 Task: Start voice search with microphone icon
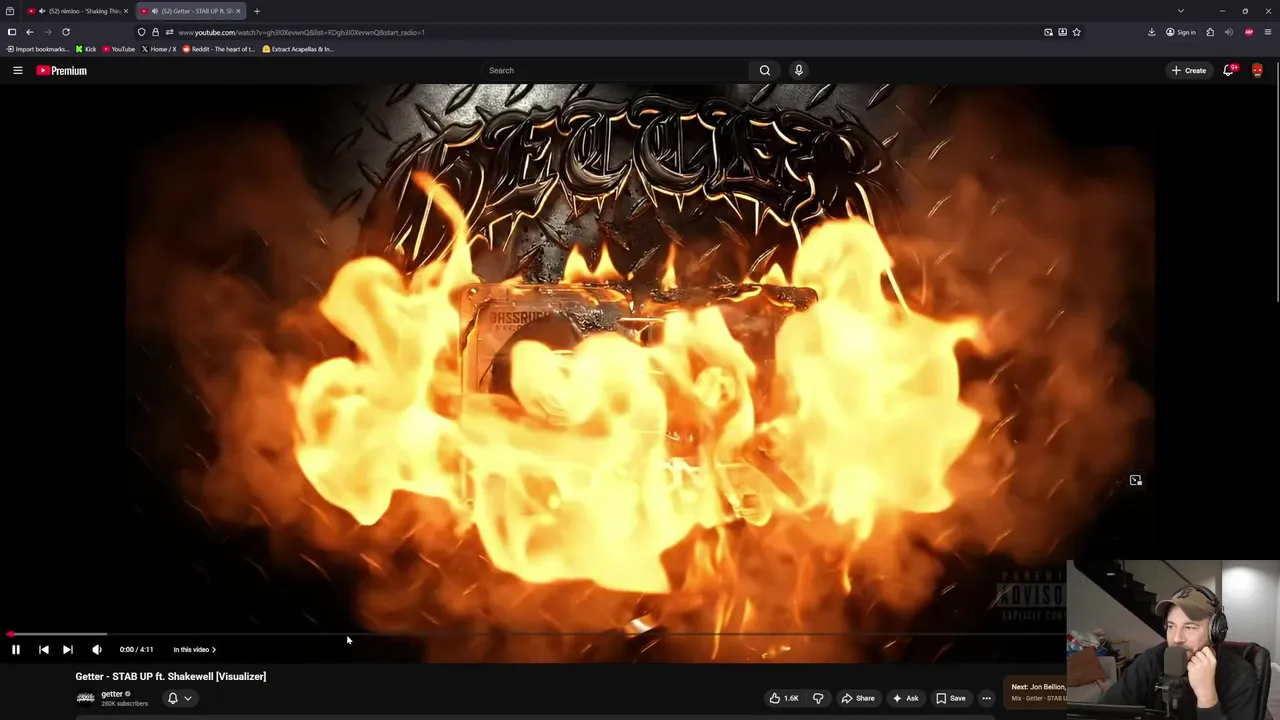tap(798, 70)
